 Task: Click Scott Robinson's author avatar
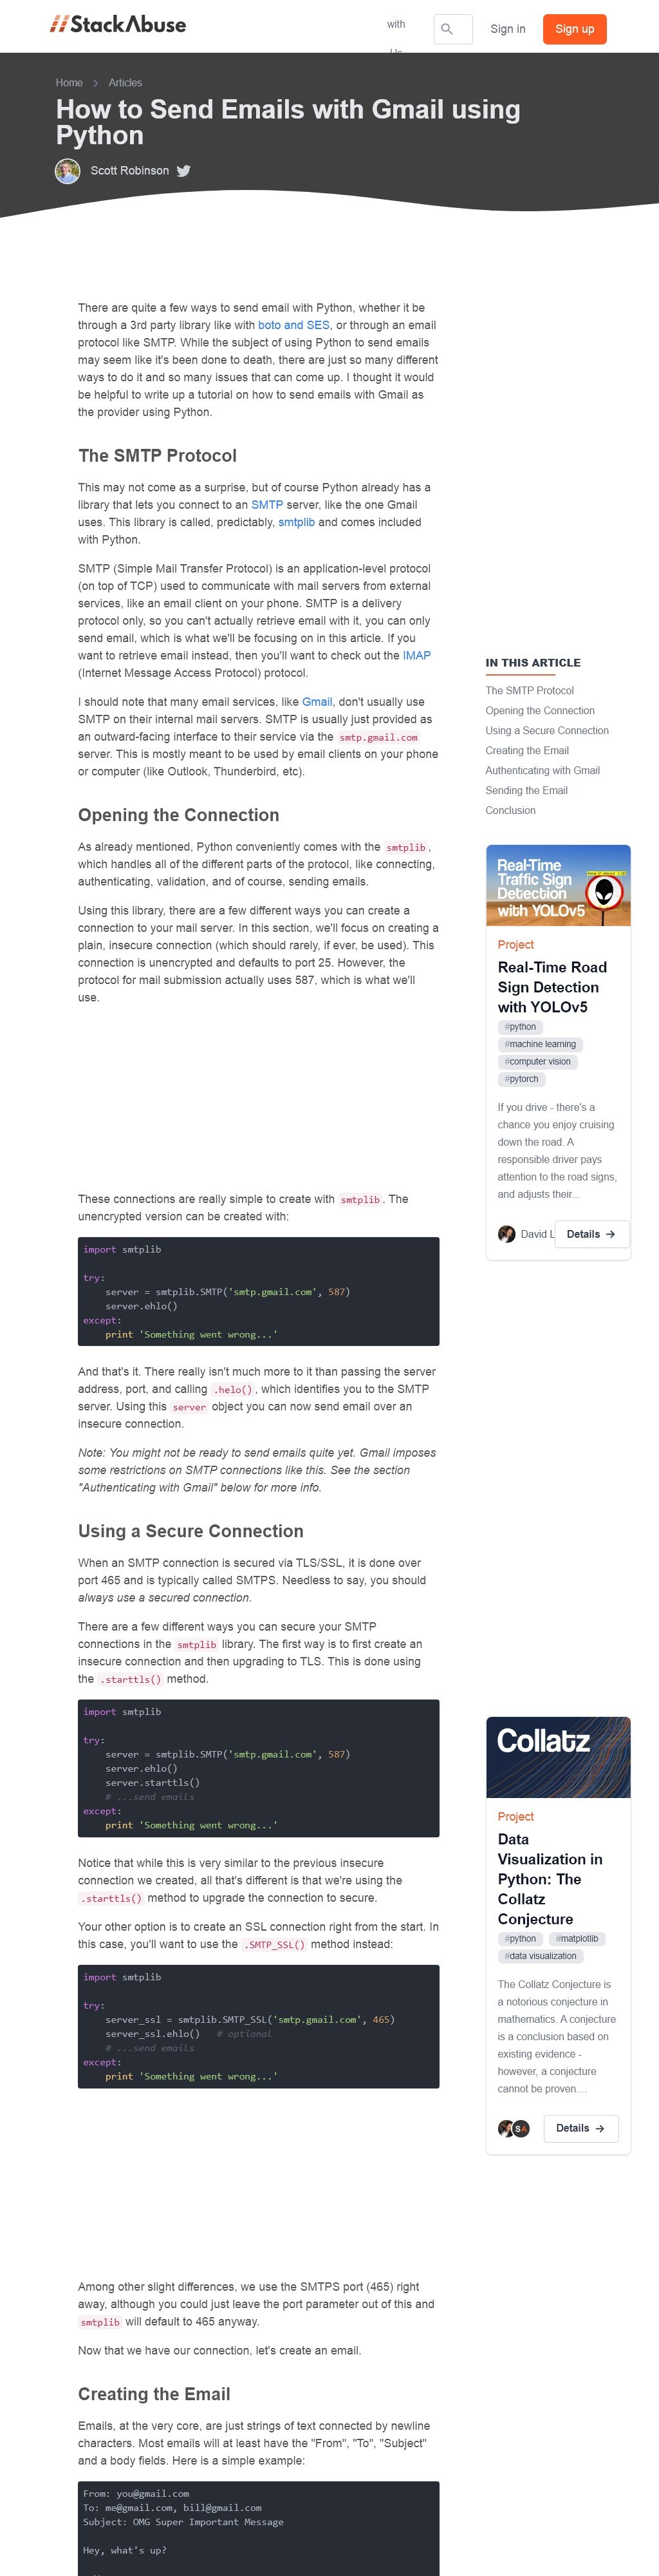[x=67, y=171]
